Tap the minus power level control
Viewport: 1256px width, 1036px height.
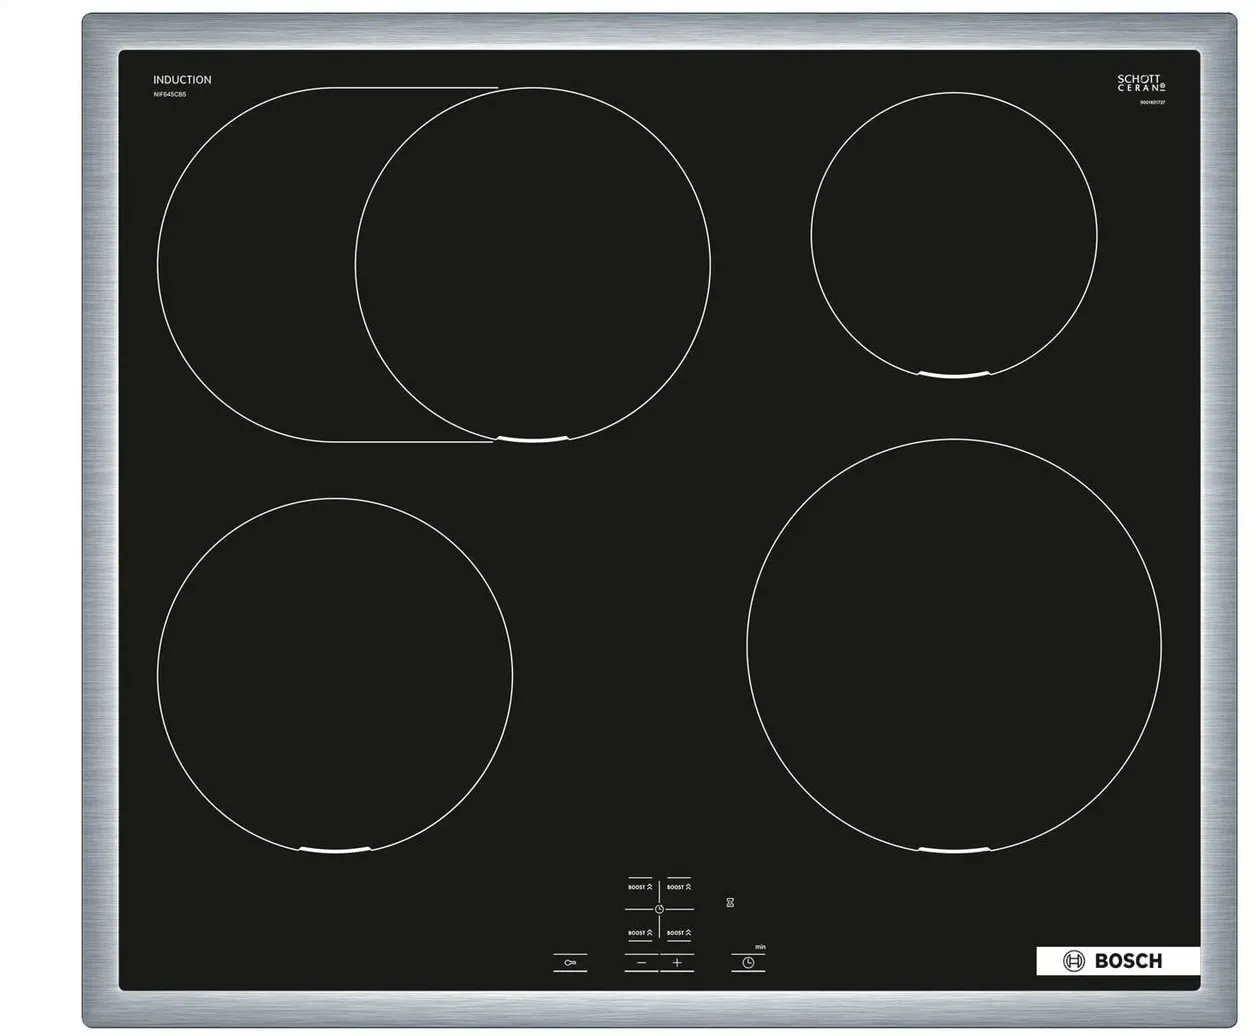pos(641,963)
